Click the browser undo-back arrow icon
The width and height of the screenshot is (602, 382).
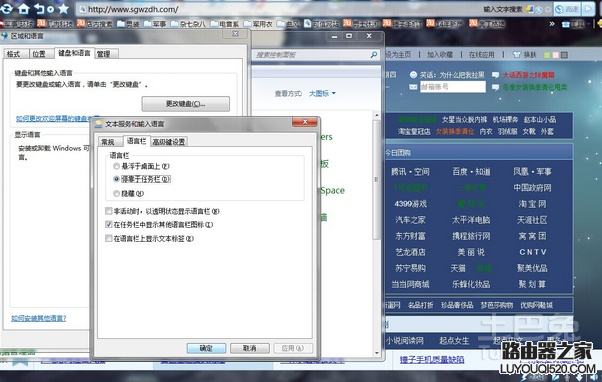(x=39, y=8)
